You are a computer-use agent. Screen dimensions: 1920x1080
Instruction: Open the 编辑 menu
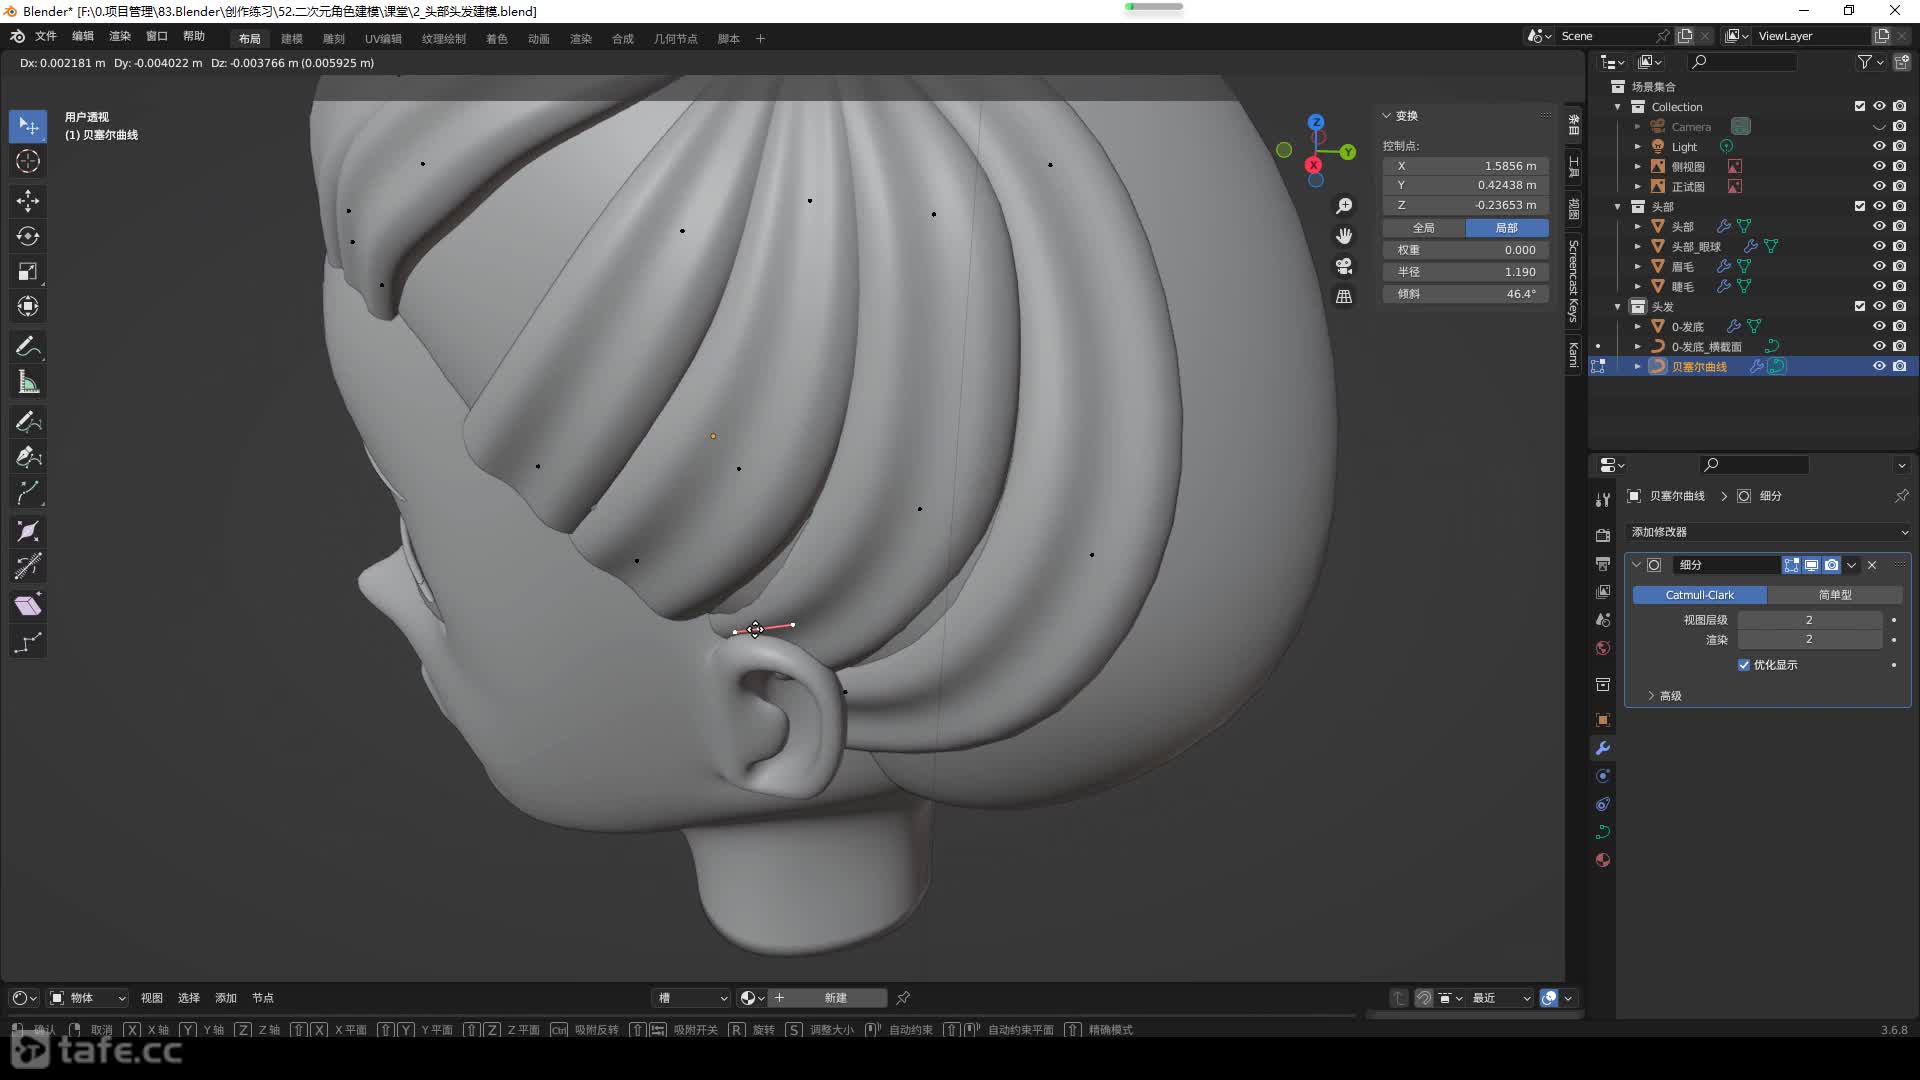point(83,36)
